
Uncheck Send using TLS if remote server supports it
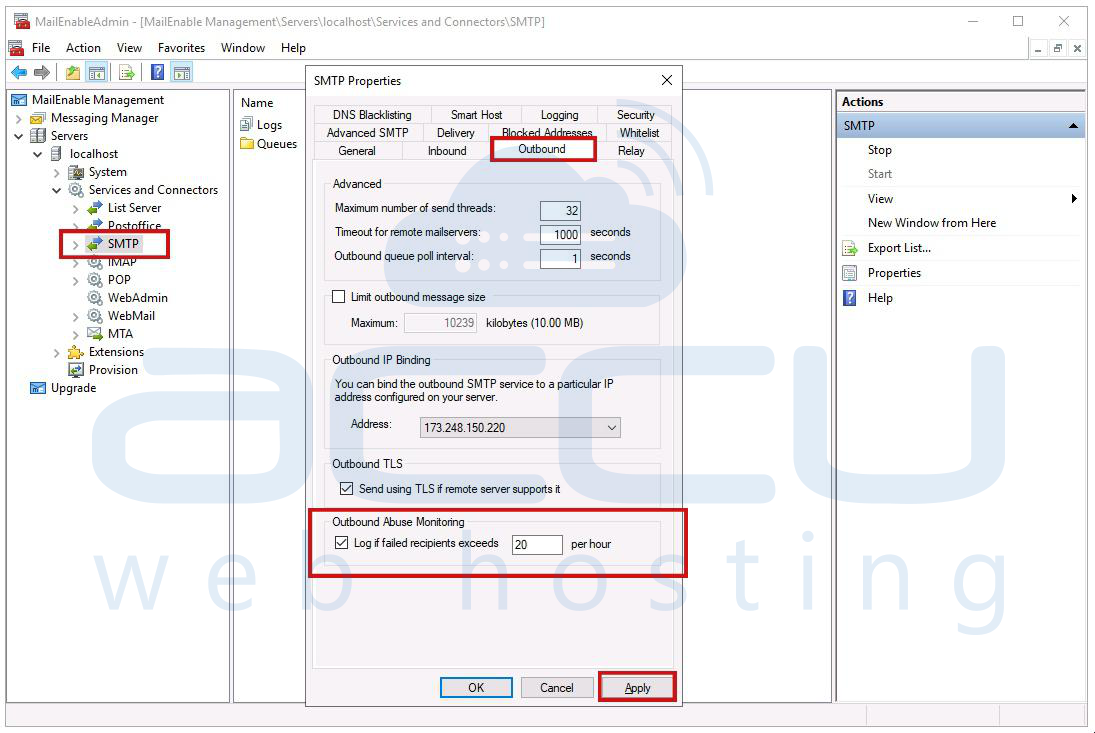click(346, 489)
